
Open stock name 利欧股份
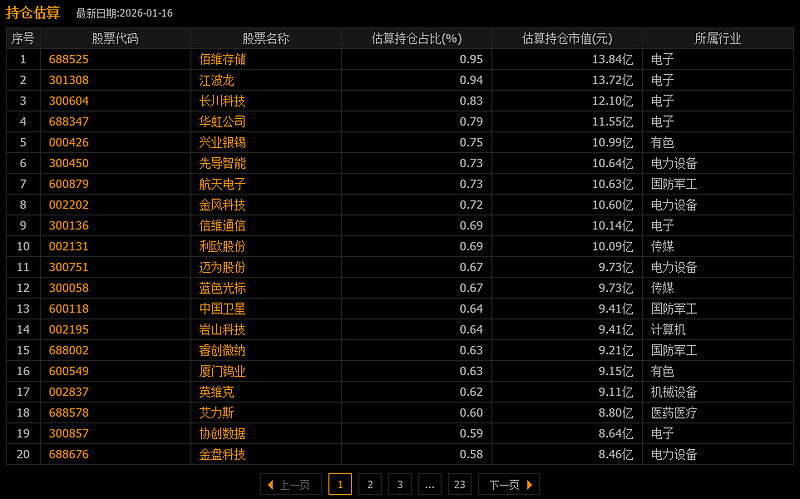(222, 246)
